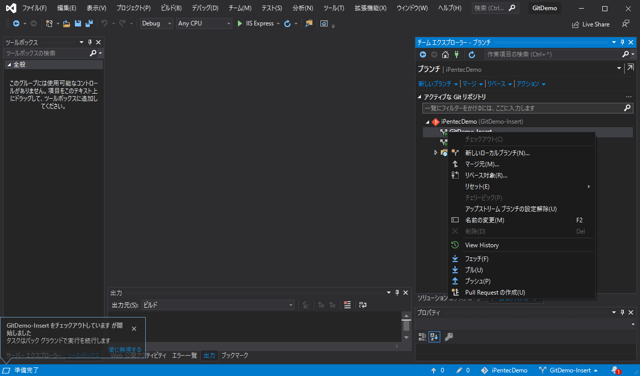The height and width of the screenshot is (376, 640).
Task: Click the Team Explorer Home icon
Action: point(445,54)
